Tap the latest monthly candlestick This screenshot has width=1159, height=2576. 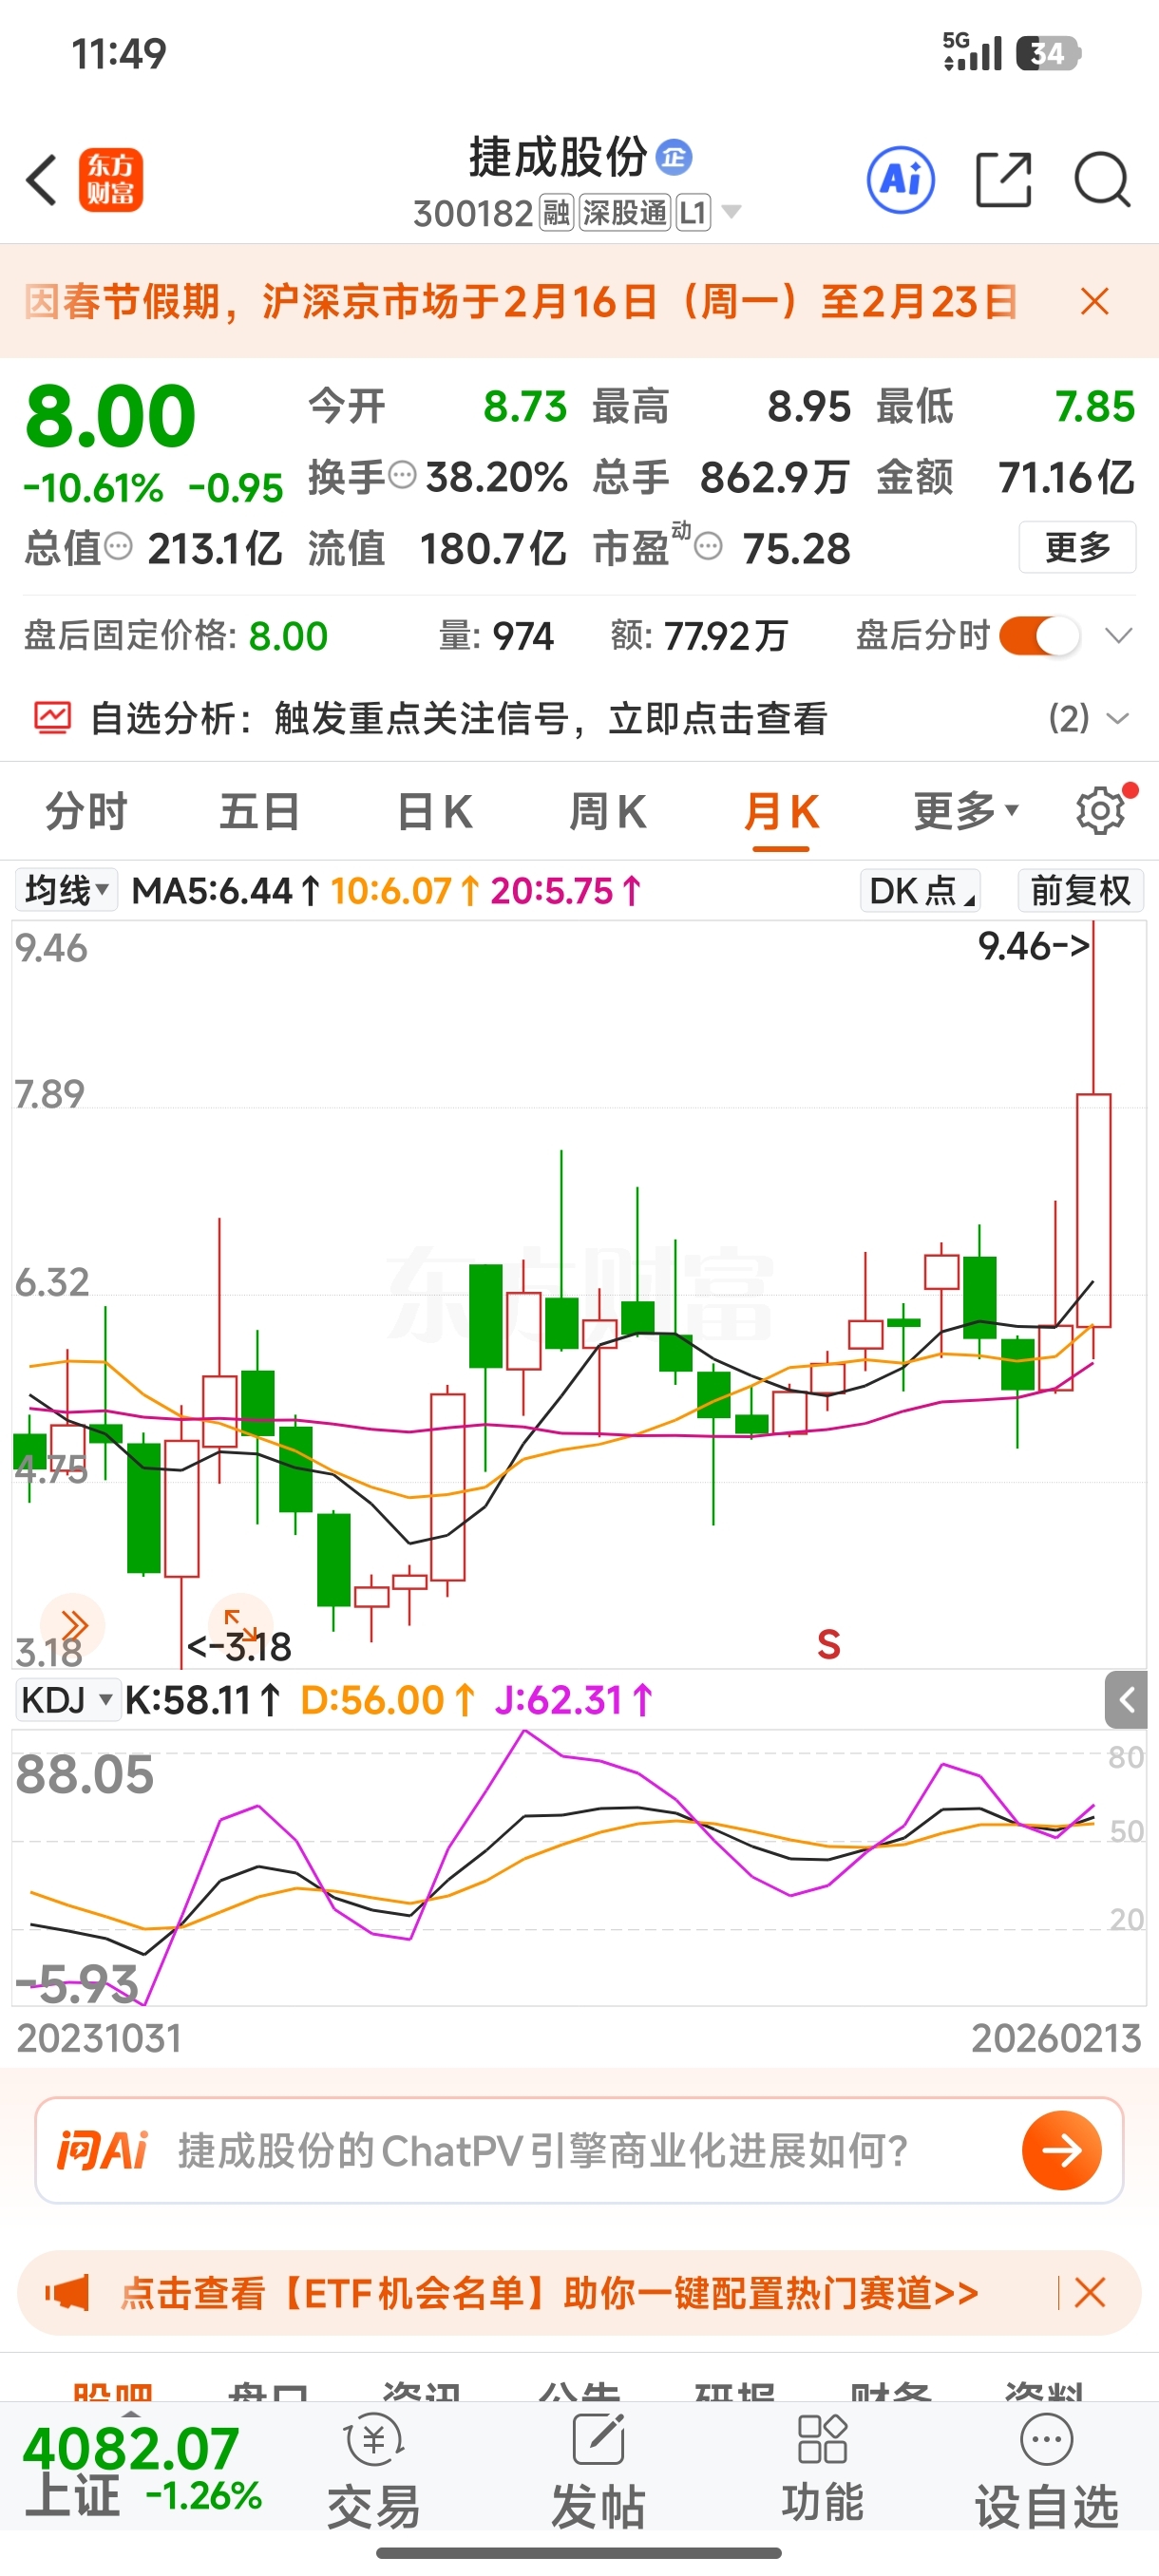click(1093, 1210)
